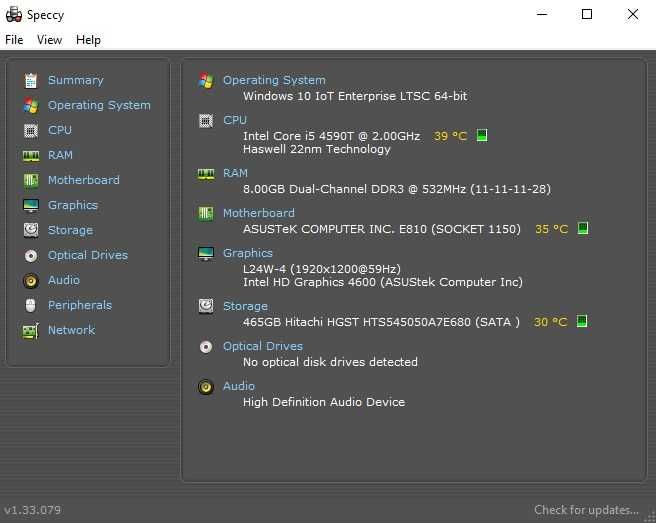Open the View menu
Image resolution: width=656 pixels, height=523 pixels.
click(49, 40)
